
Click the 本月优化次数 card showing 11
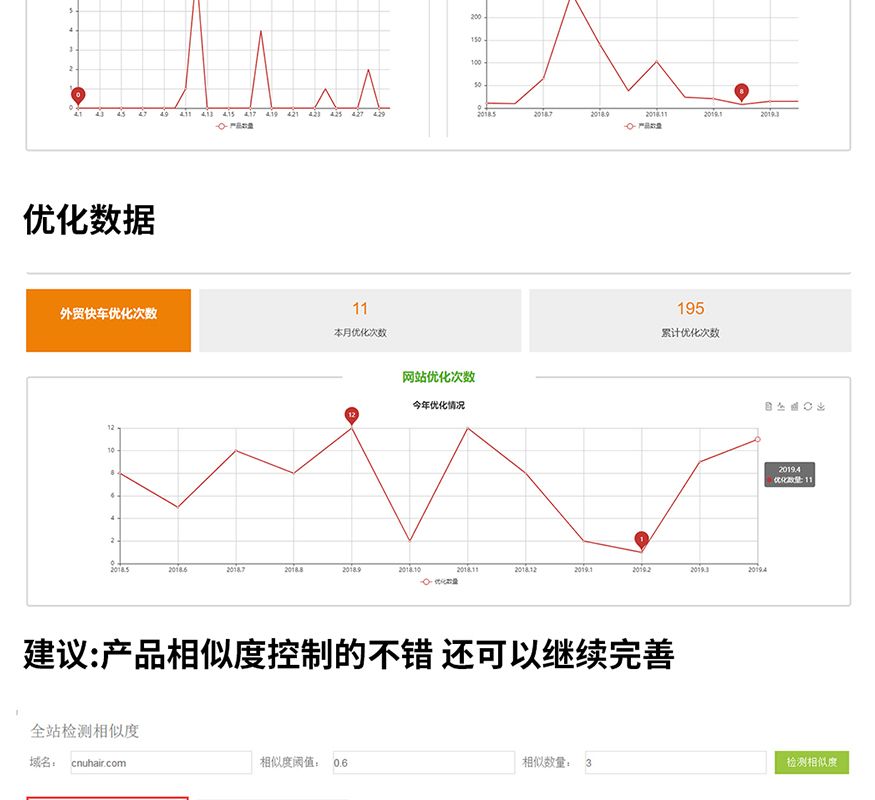(360, 320)
